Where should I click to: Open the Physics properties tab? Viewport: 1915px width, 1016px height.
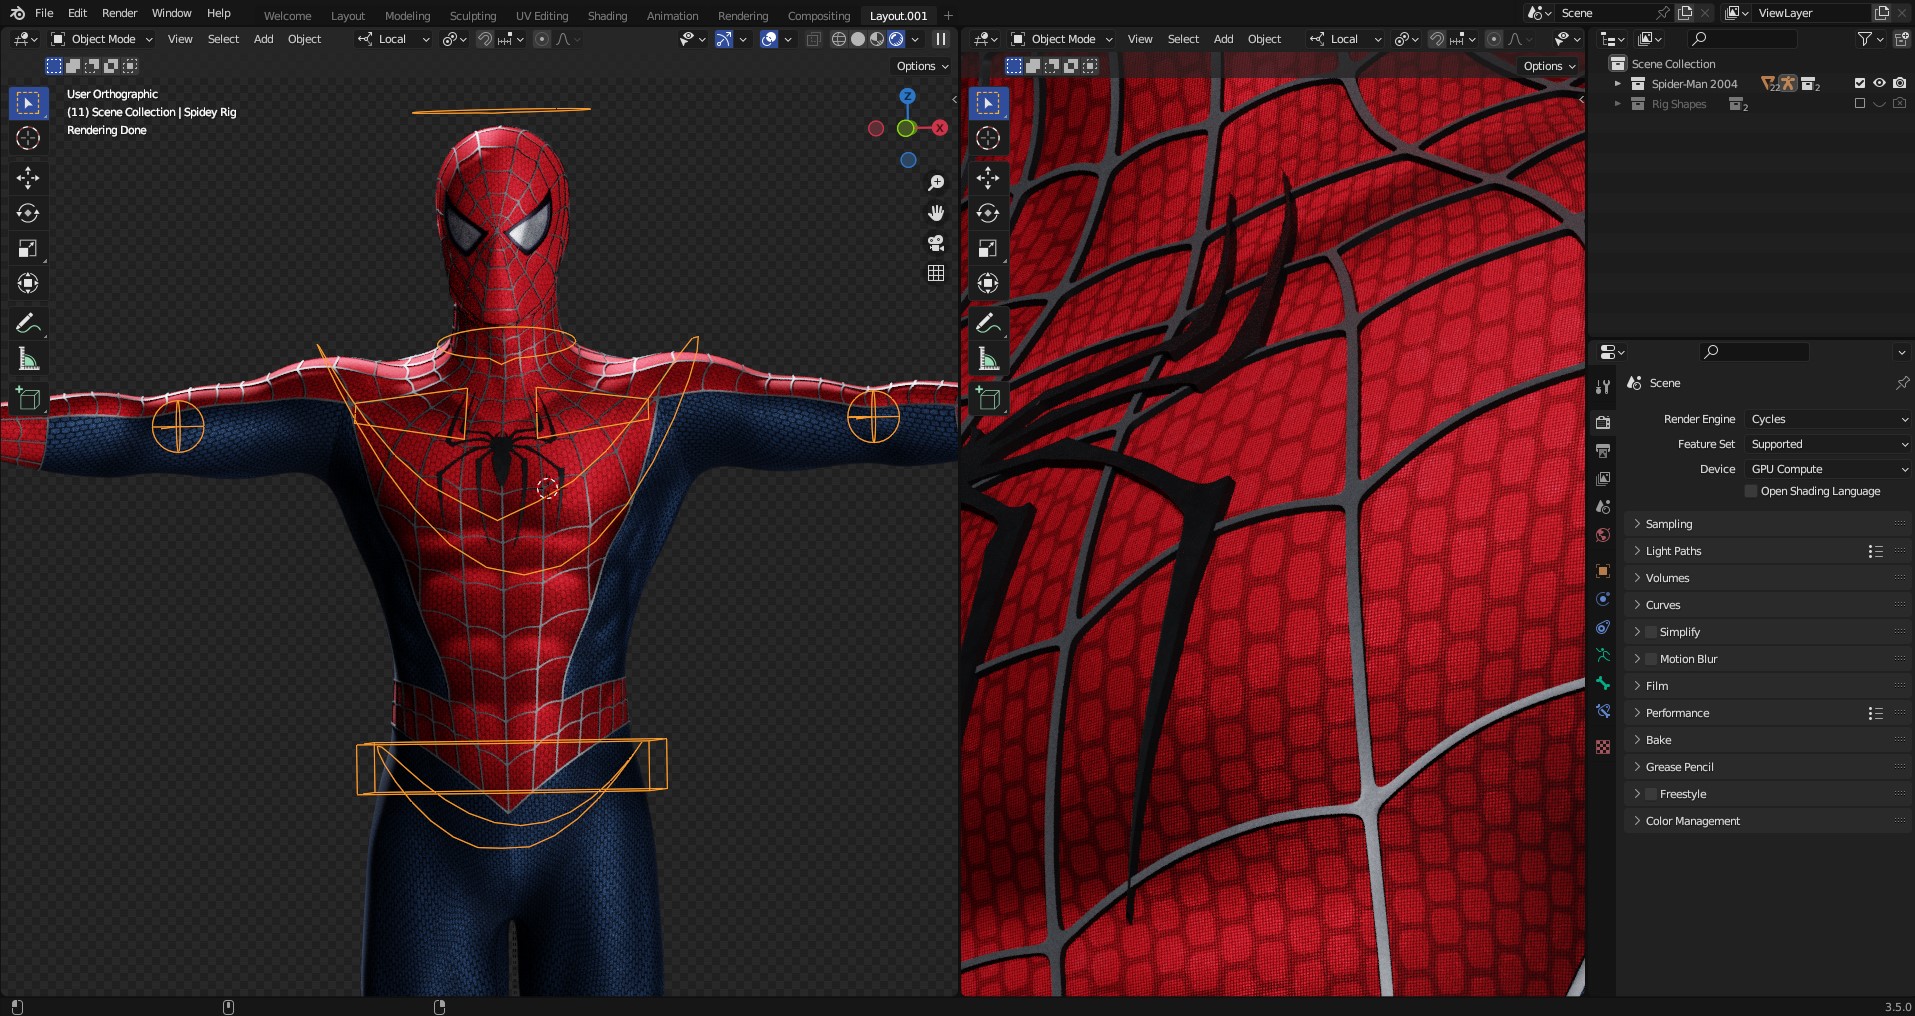pyautogui.click(x=1603, y=599)
